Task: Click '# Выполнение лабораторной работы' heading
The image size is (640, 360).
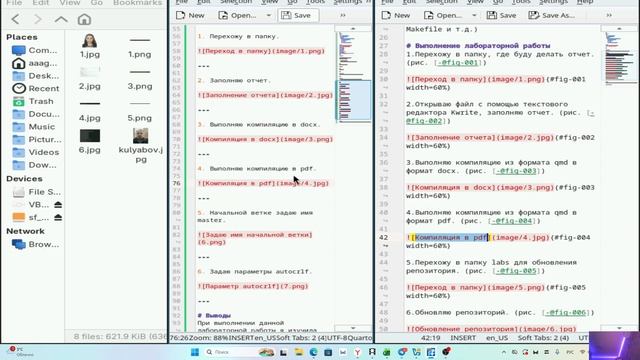Action: [x=478, y=46]
